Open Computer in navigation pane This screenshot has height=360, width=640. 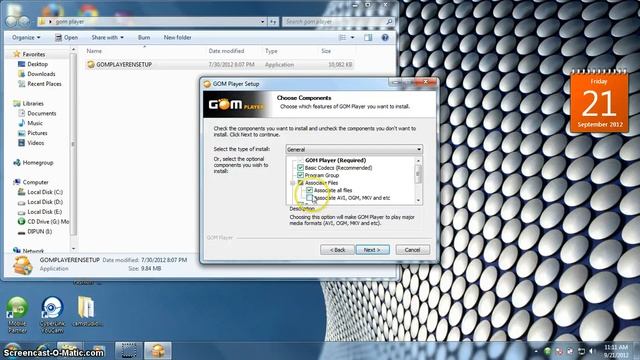(35, 182)
